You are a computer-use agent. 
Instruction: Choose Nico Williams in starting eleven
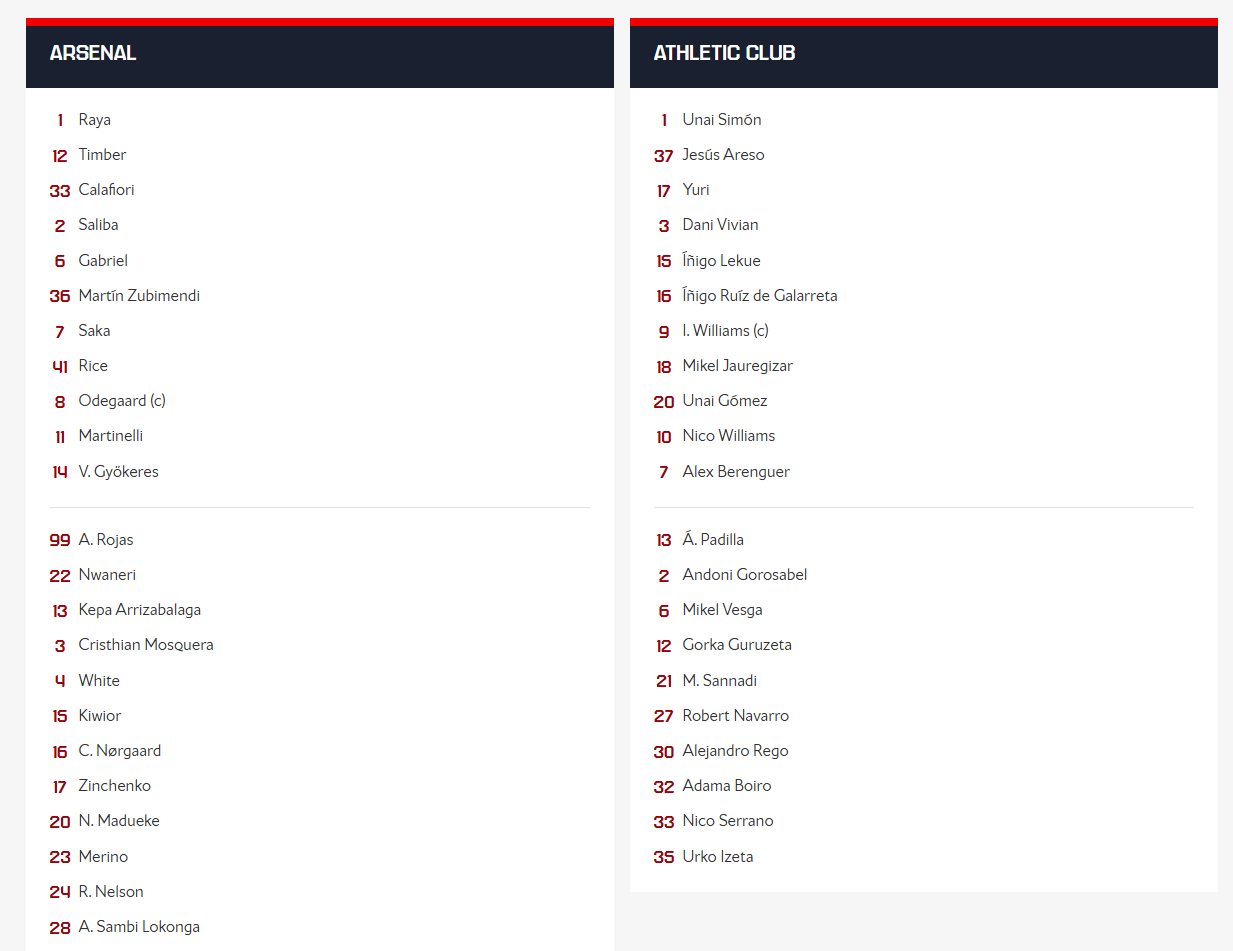[x=729, y=436]
